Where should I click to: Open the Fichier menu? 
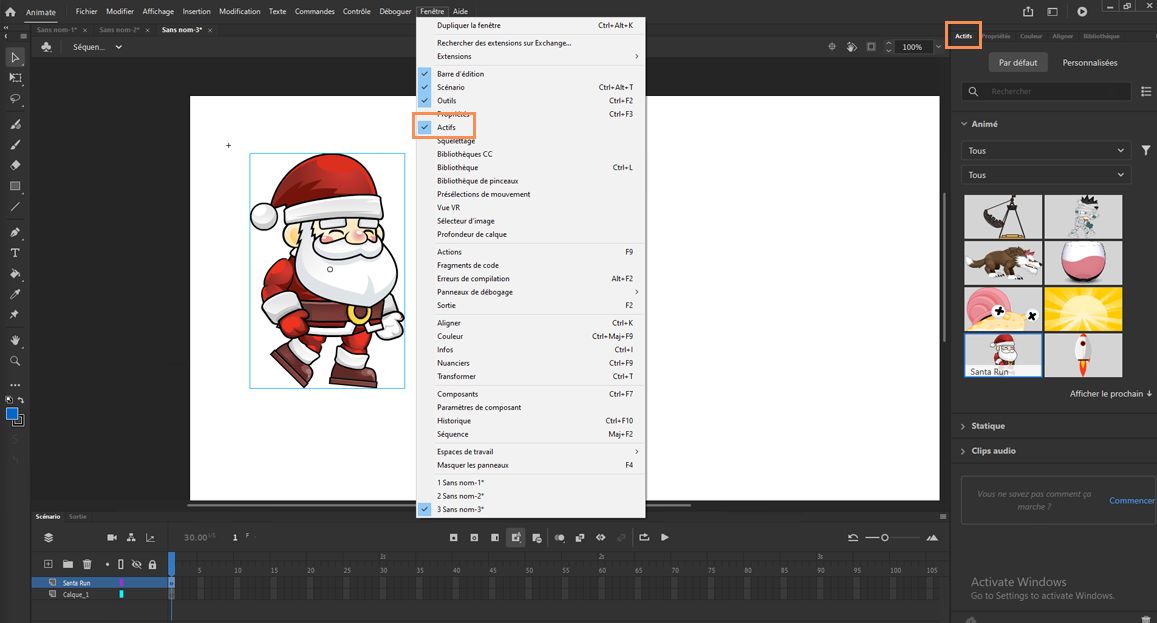[x=86, y=11]
